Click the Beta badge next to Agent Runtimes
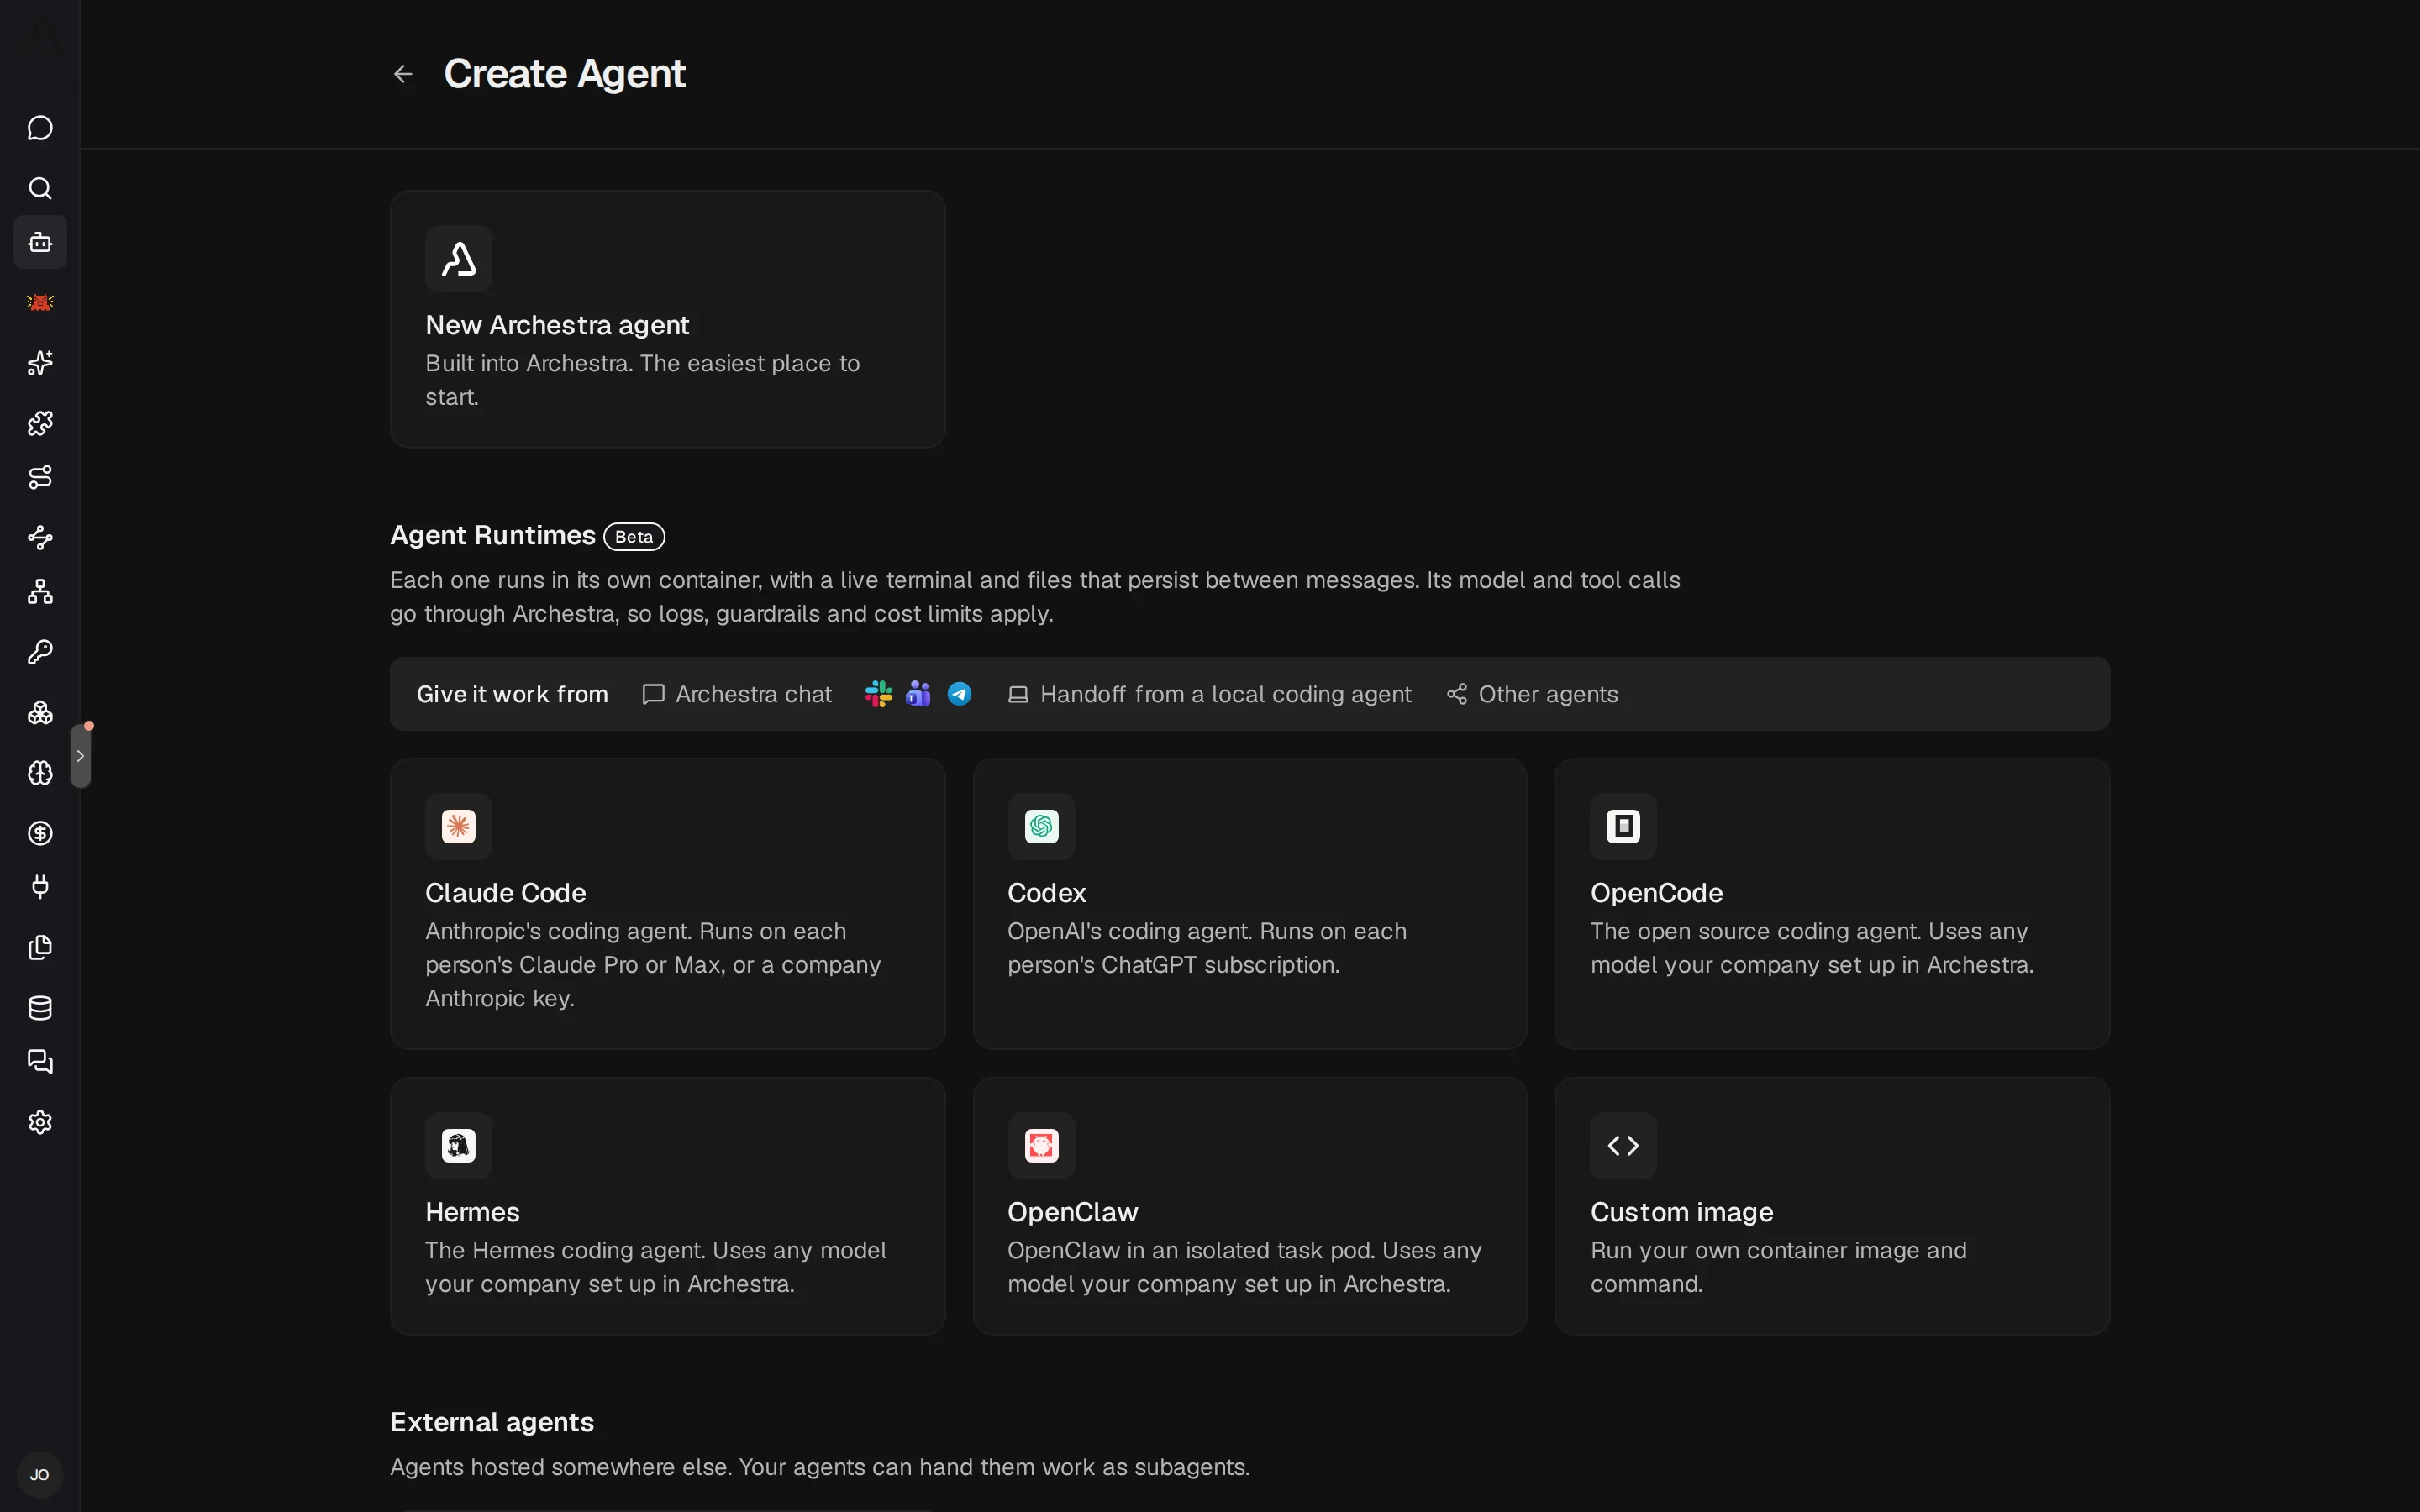Screen dimensions: 2420x1512 (x=634, y=537)
